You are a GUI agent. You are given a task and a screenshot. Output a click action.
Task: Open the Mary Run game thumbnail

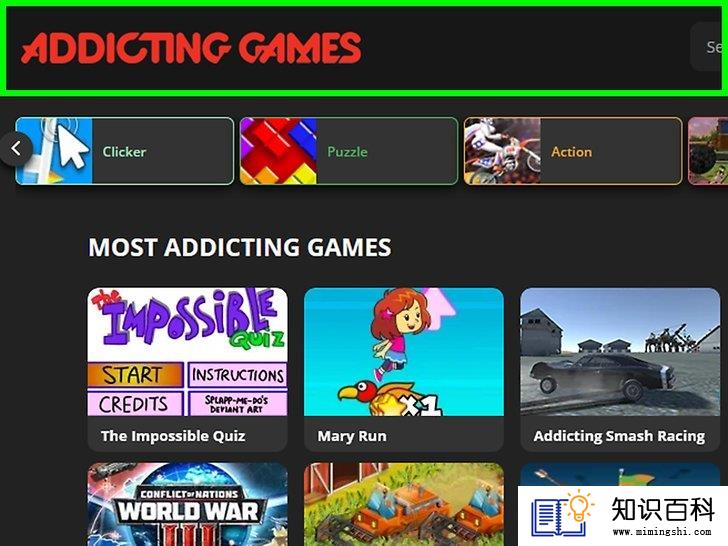coord(404,352)
